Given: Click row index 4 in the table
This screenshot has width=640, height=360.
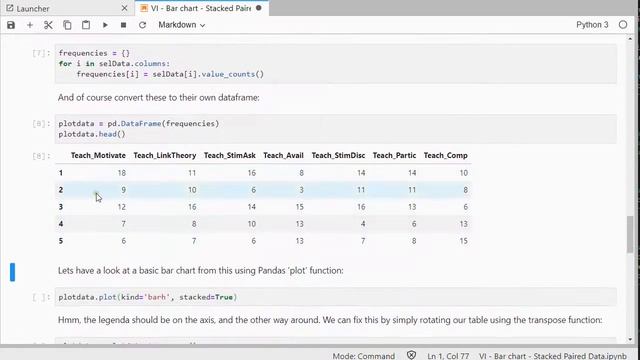Looking at the screenshot, I should point(61,224).
